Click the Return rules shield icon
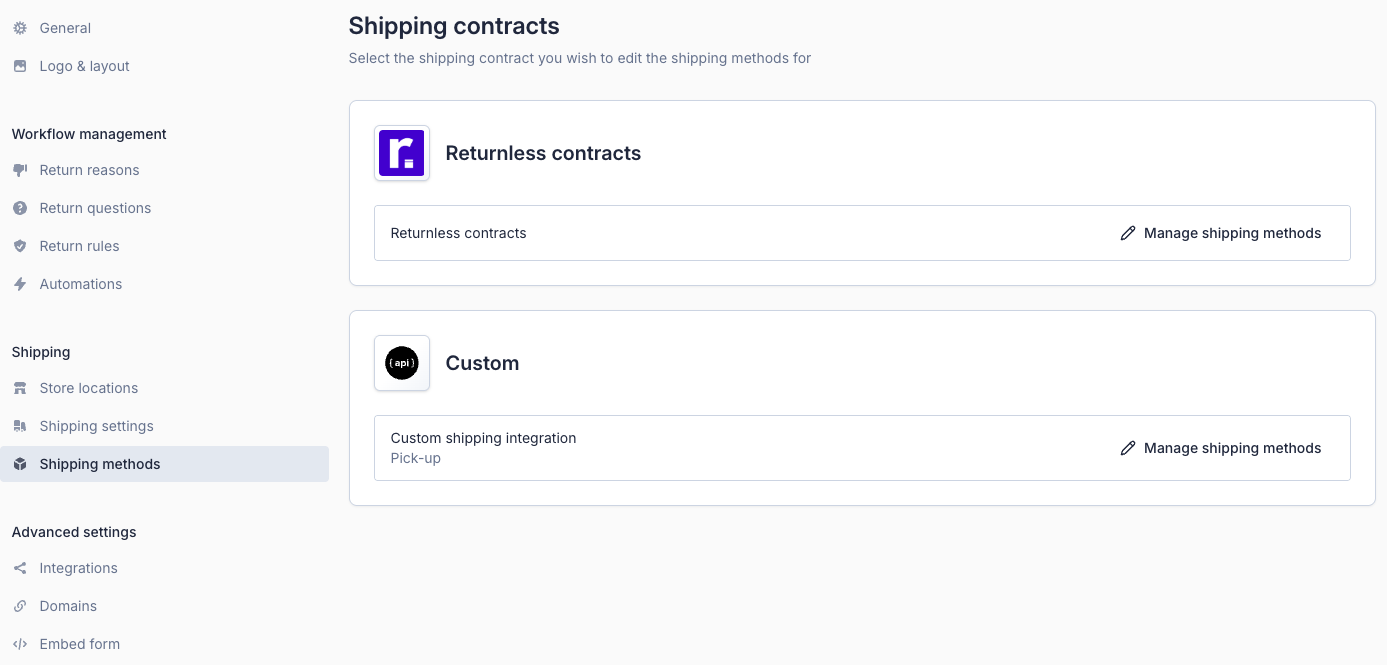This screenshot has height=665, width=1387. coord(20,246)
